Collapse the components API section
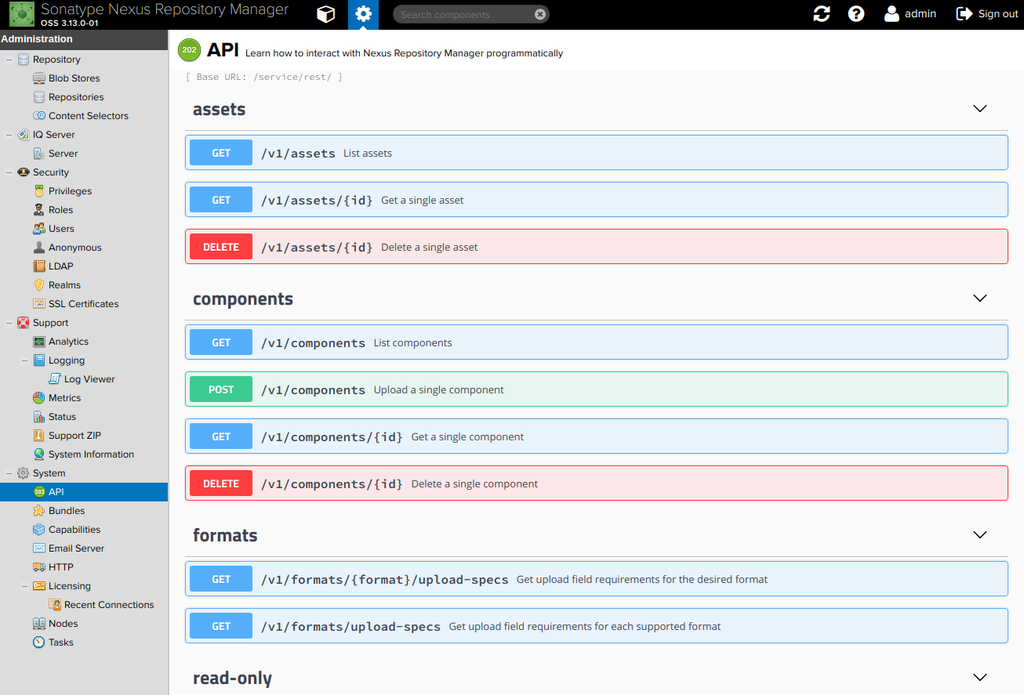 [x=980, y=298]
